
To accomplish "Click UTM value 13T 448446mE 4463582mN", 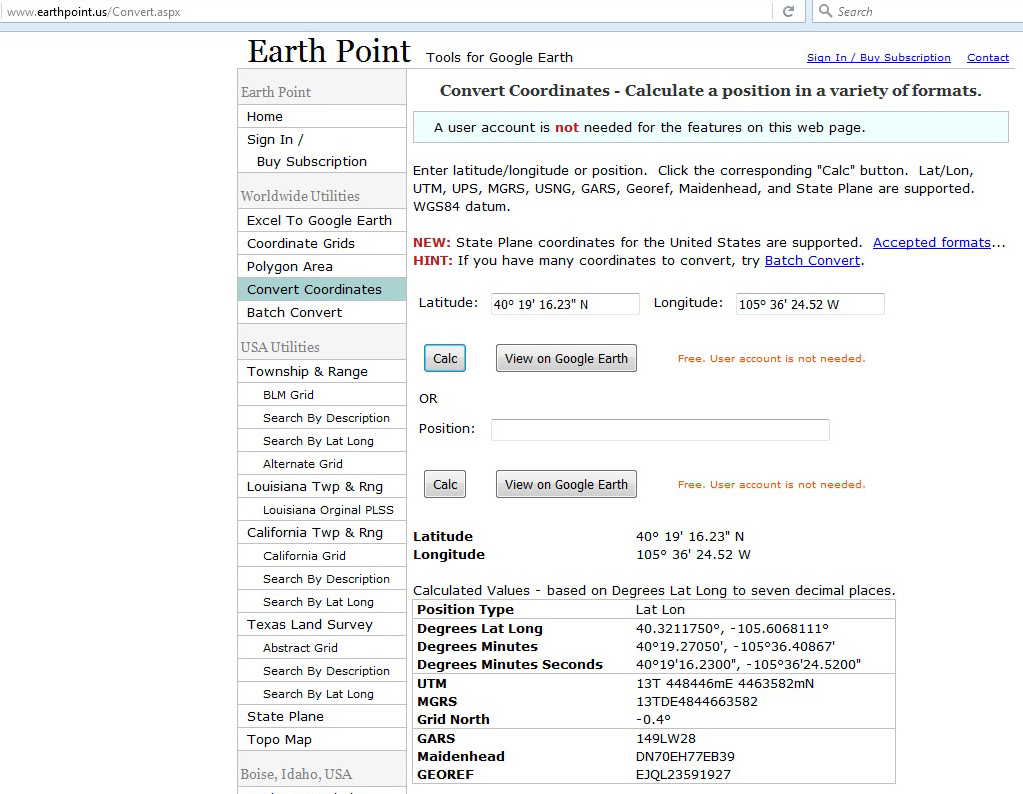I will (725, 684).
